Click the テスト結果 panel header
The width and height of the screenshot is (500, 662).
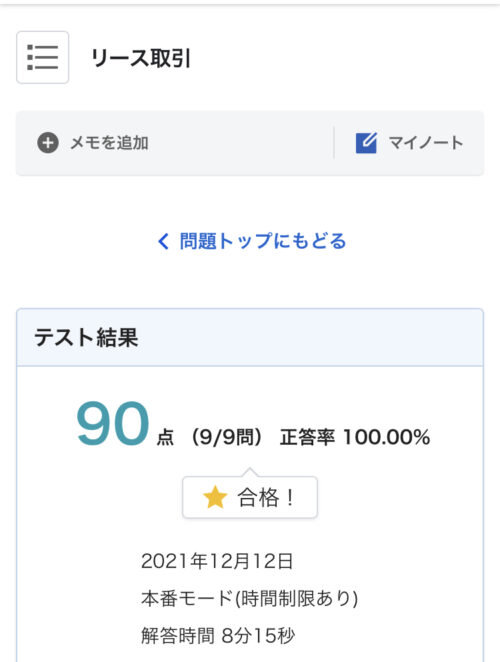[x=250, y=338]
